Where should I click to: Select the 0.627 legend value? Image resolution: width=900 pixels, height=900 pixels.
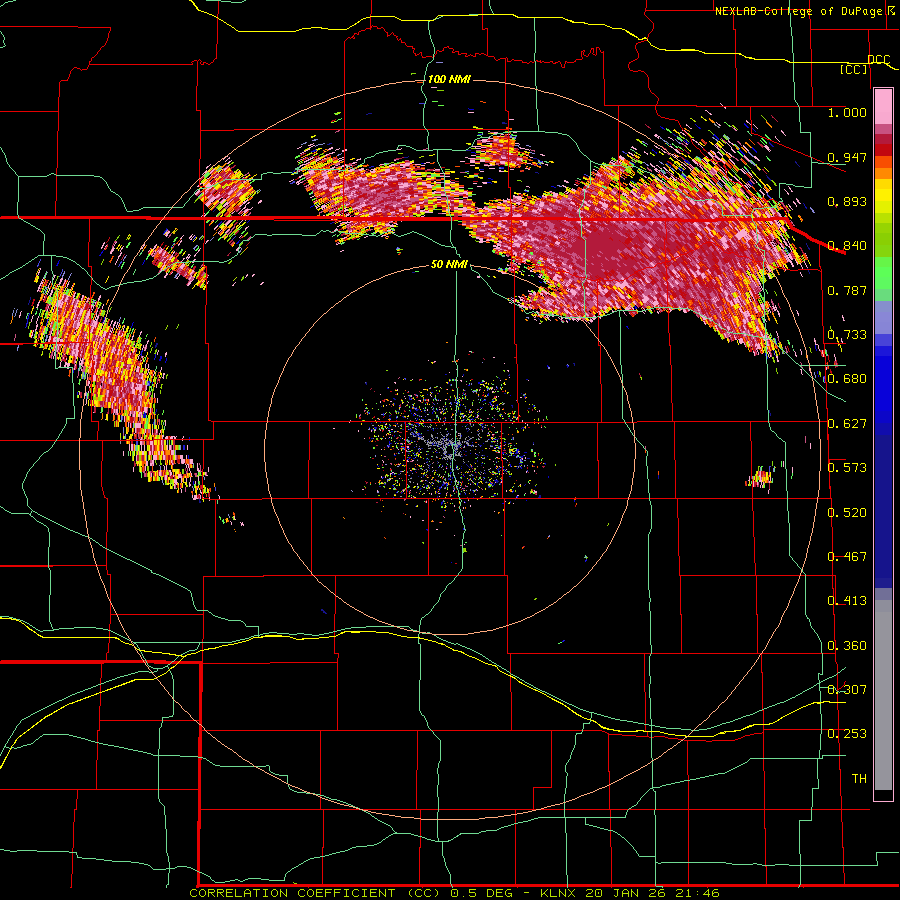click(x=847, y=423)
